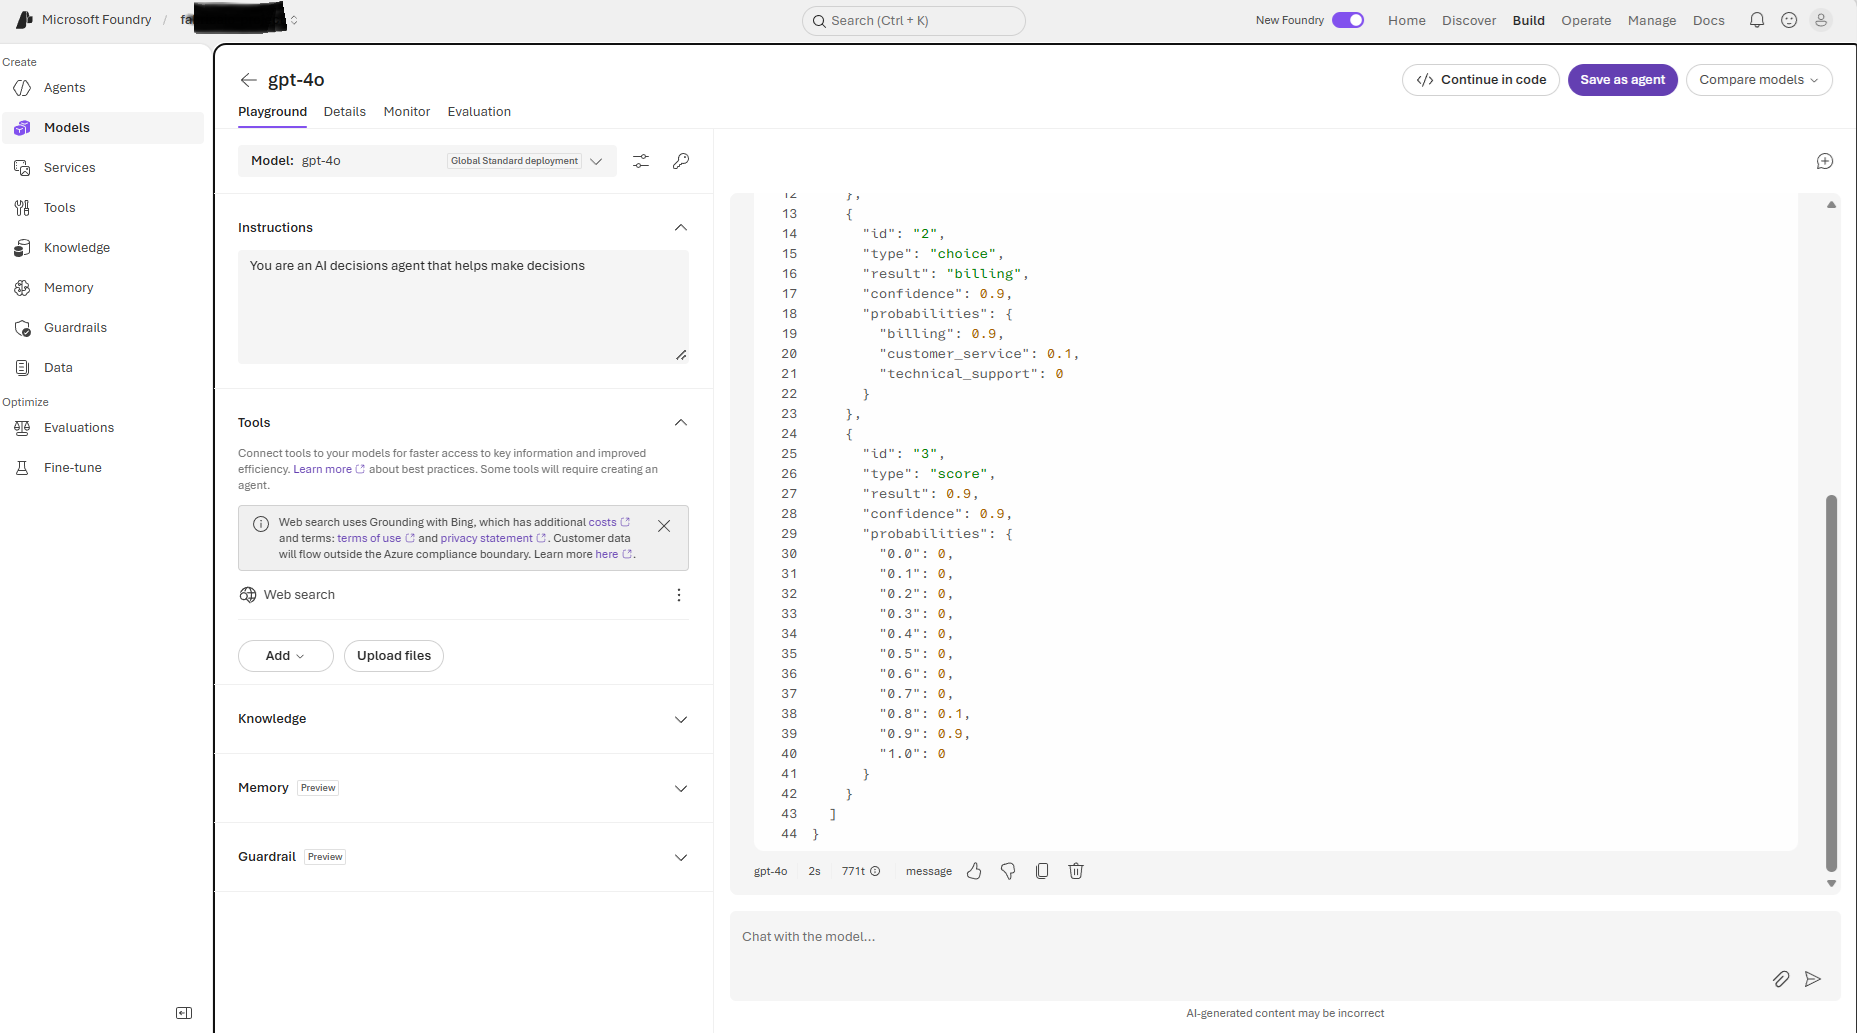Screen dimensions: 1857x1033
Task: Click the info icon in Bing notice
Action: tap(261, 524)
